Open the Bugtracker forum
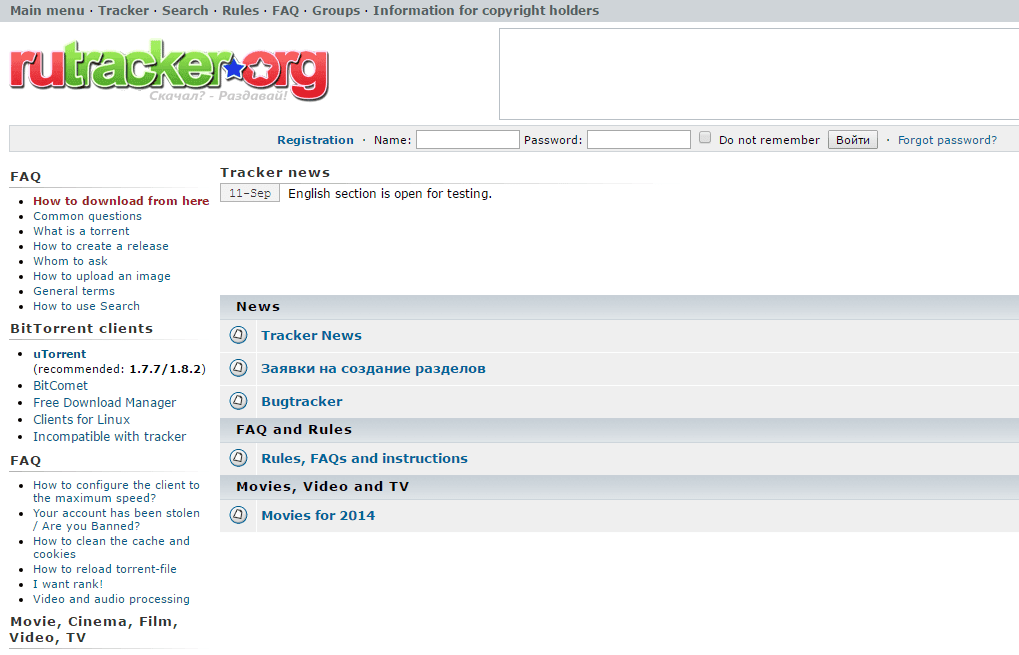 click(x=302, y=401)
